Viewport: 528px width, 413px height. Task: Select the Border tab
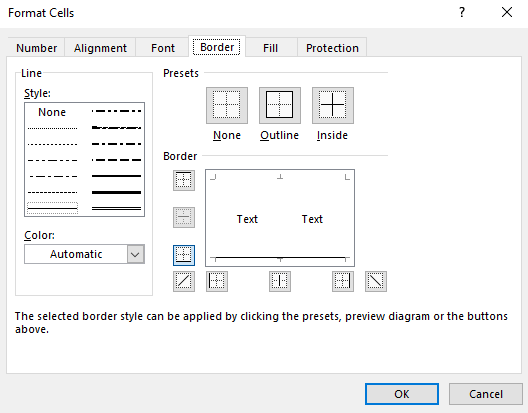tap(217, 47)
